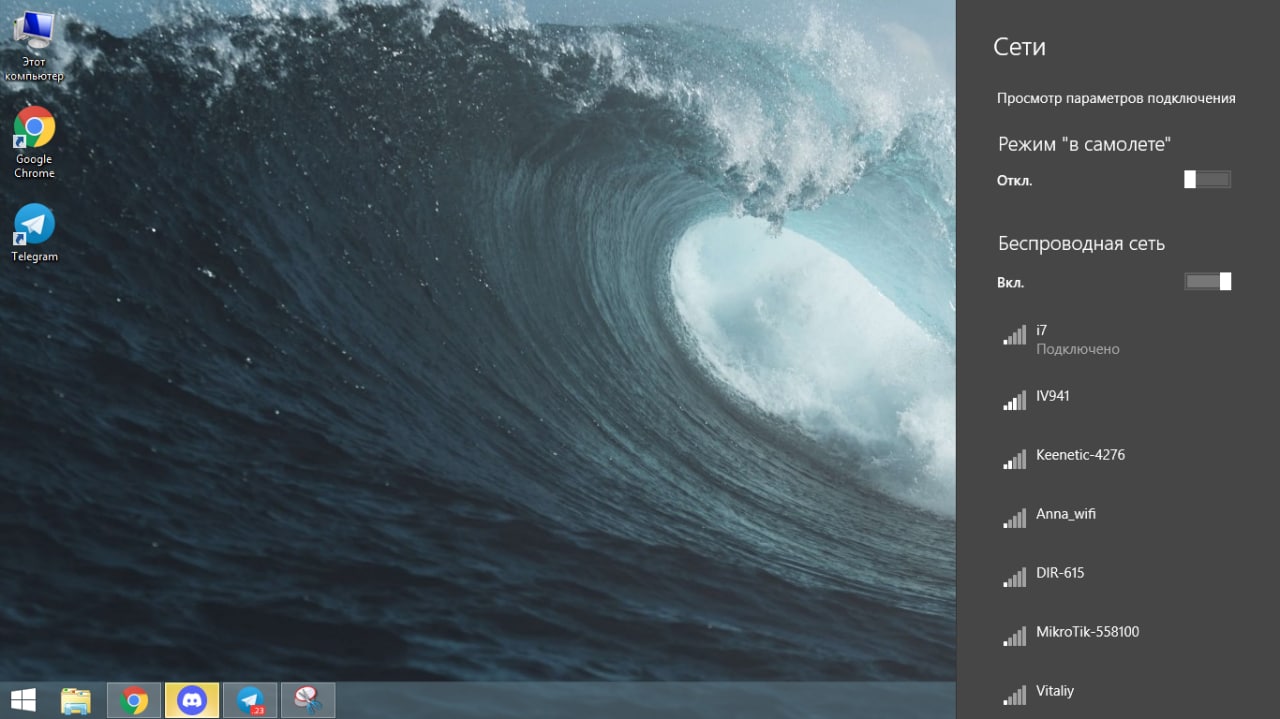Select the IV941 network
The height and width of the screenshot is (719, 1280).
[x=1118, y=397]
